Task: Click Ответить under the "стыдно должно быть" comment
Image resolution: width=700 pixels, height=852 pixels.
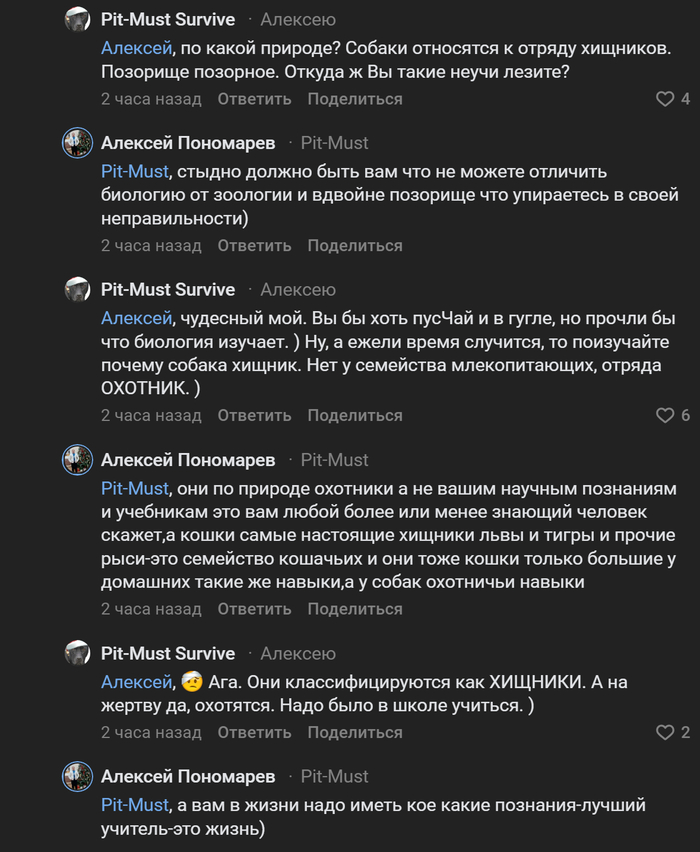Action: point(254,245)
